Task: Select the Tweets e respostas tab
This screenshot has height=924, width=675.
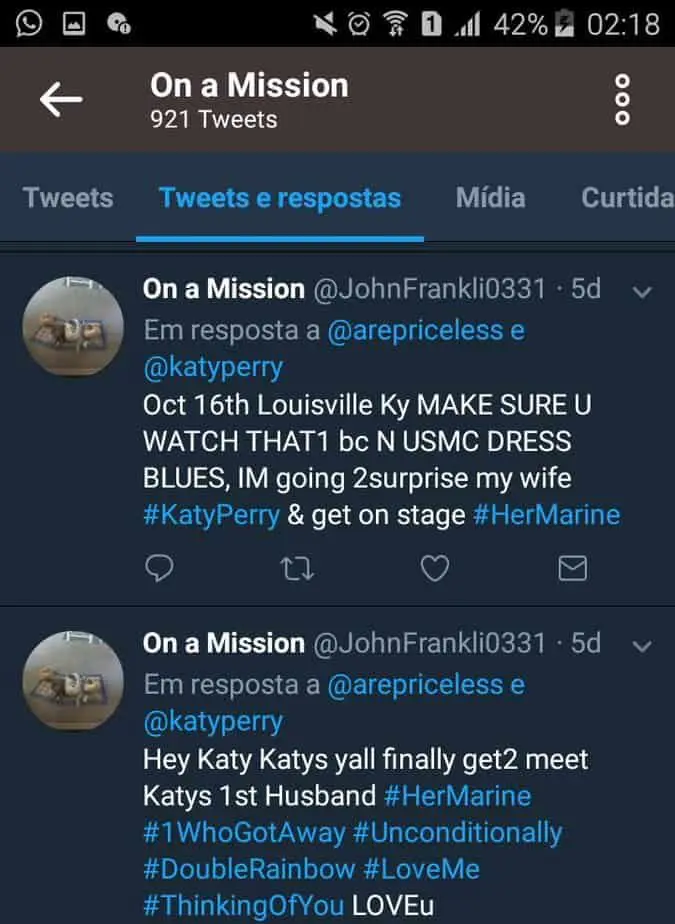Action: 280,197
